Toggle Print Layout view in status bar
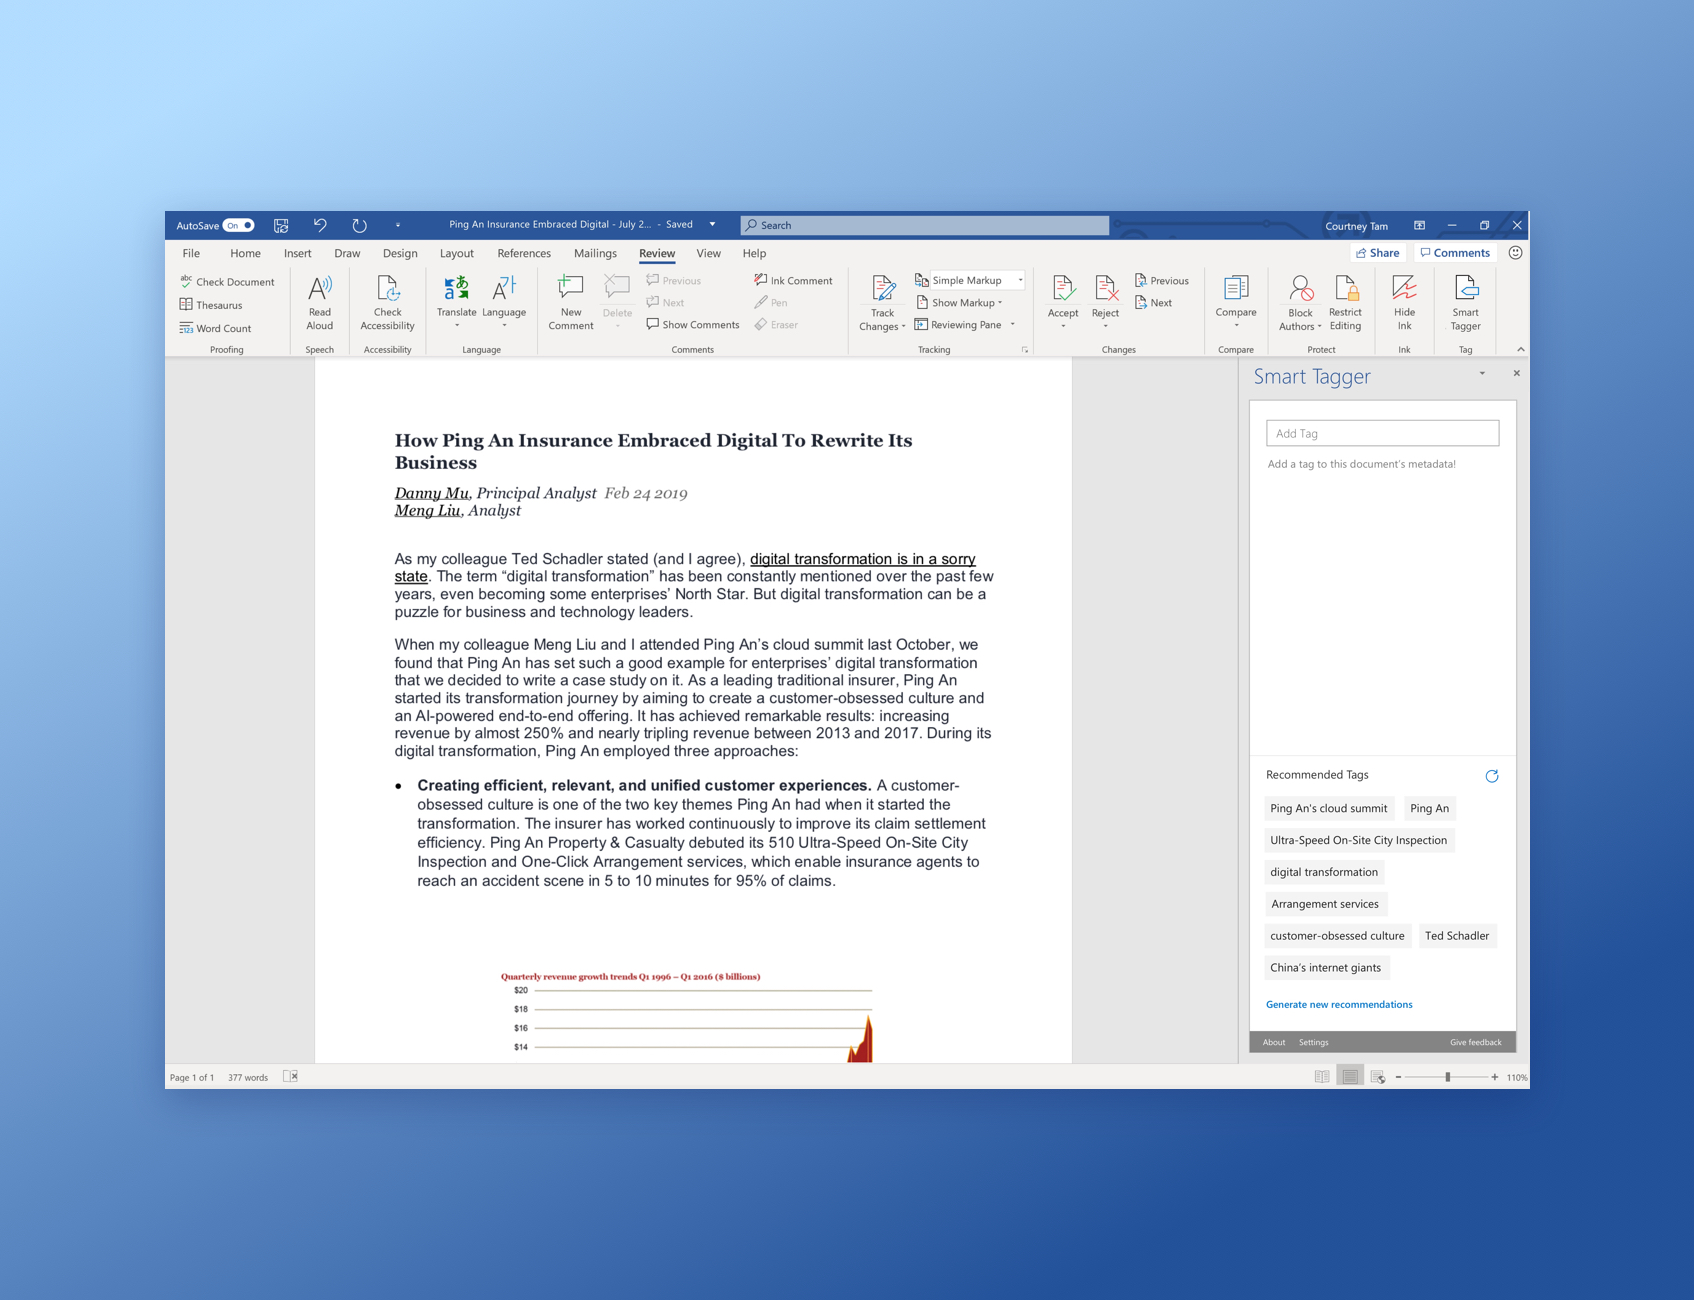This screenshot has width=1694, height=1300. coord(1350,1077)
